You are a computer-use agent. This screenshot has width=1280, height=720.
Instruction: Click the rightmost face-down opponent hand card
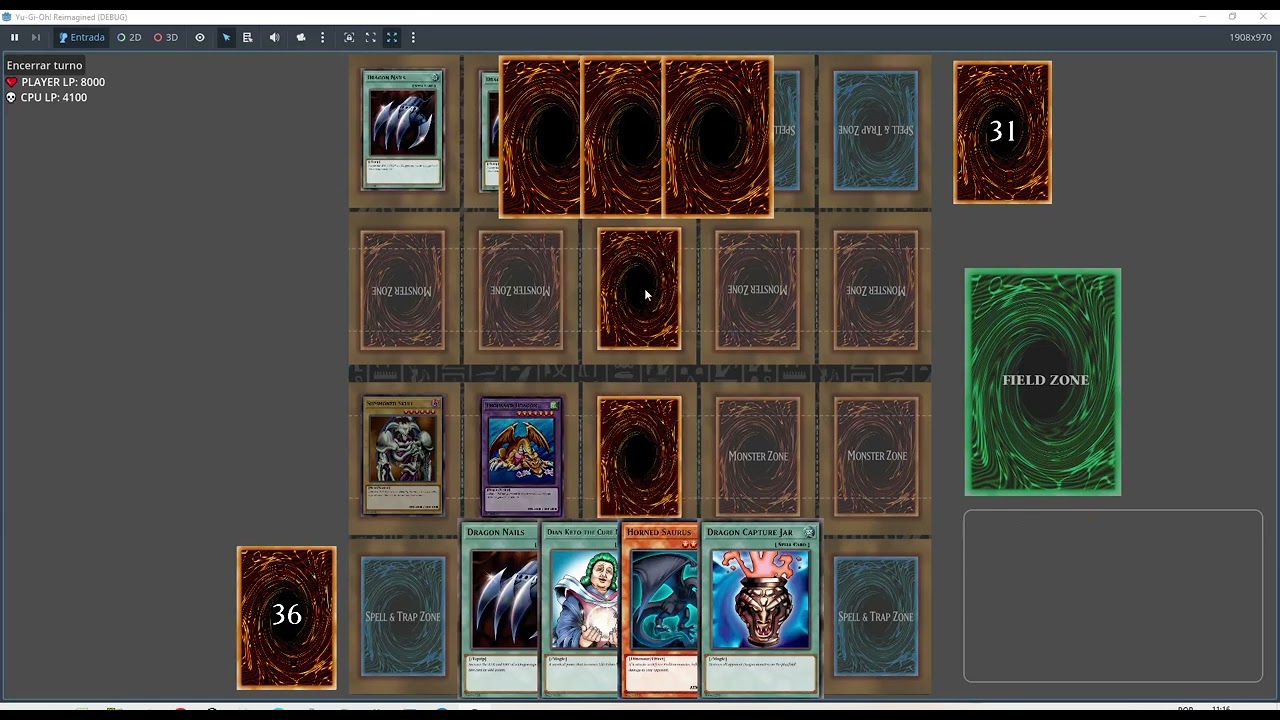(718, 137)
